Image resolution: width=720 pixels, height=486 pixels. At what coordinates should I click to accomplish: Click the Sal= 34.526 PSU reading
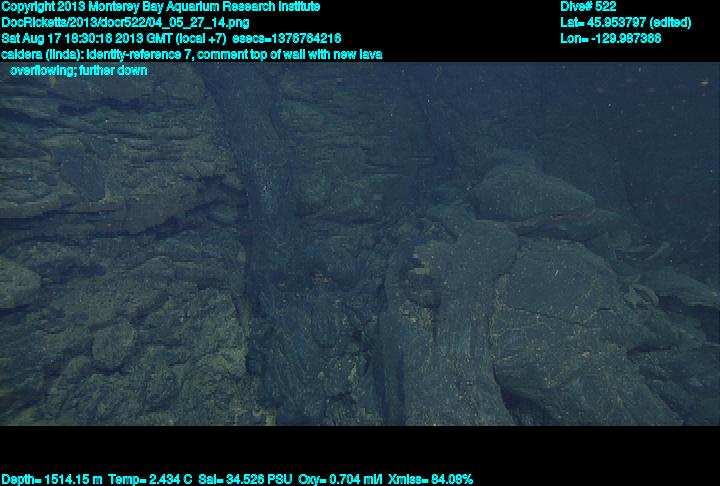point(245,480)
